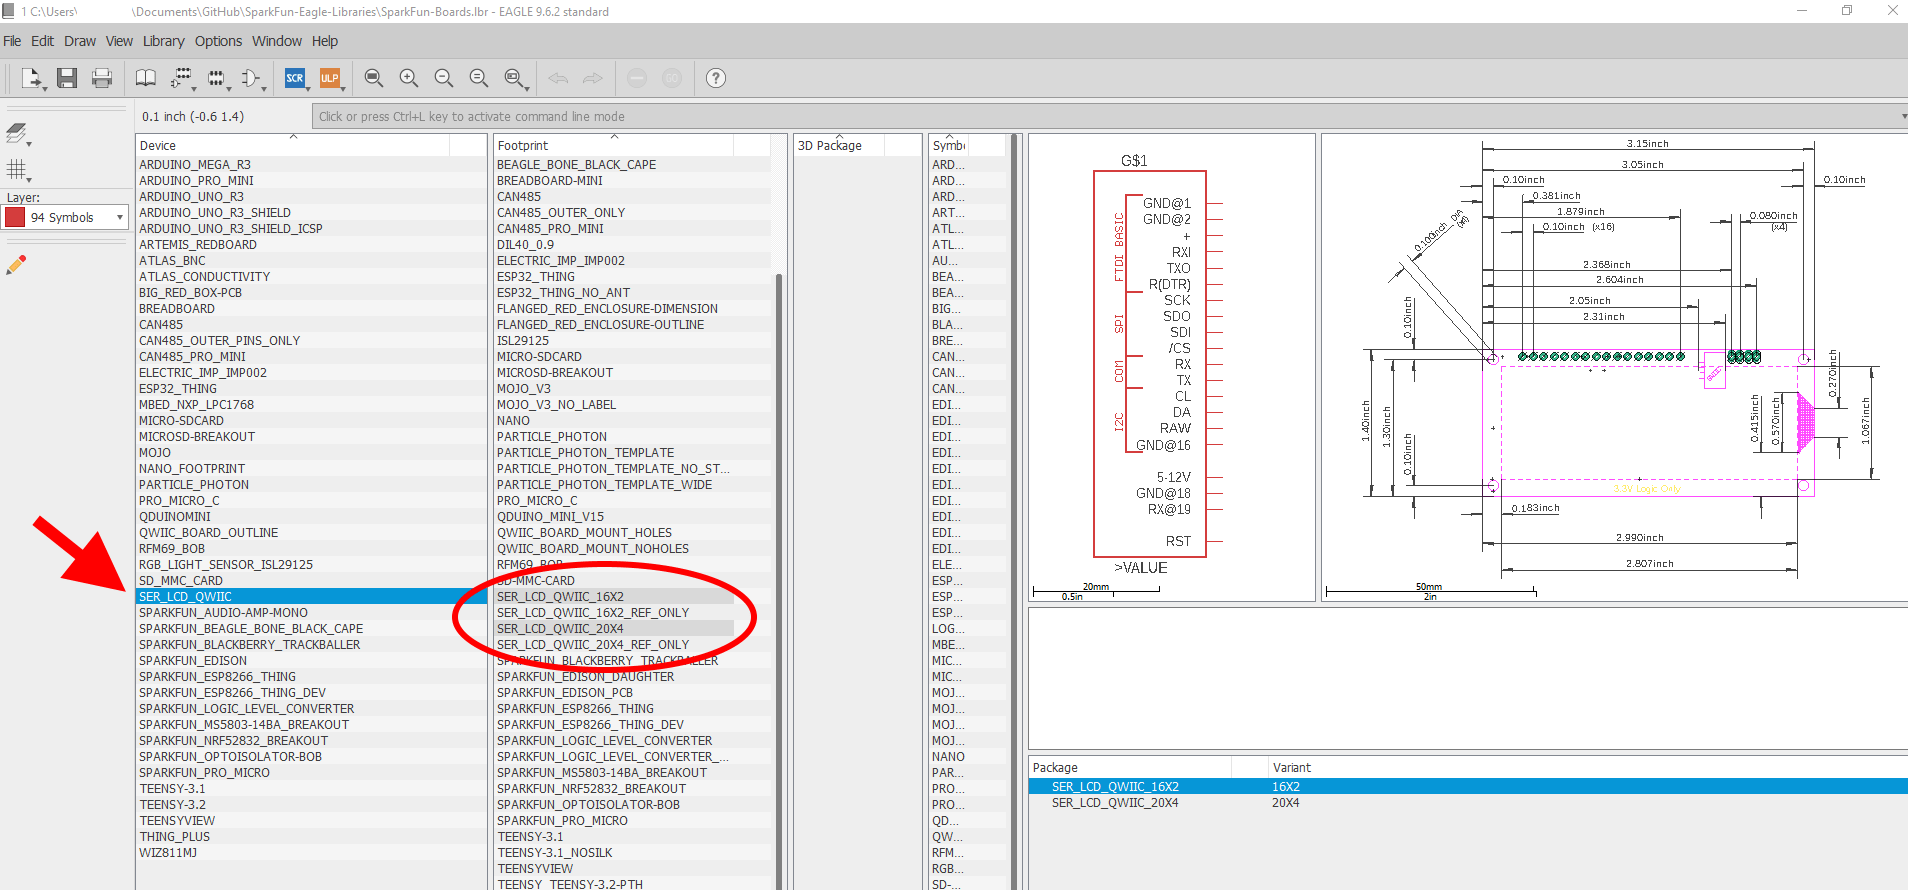Viewport: 1908px width, 890px height.
Task: Select ARDUINO_MEGA_R3 in Device list
Action: click(312, 165)
